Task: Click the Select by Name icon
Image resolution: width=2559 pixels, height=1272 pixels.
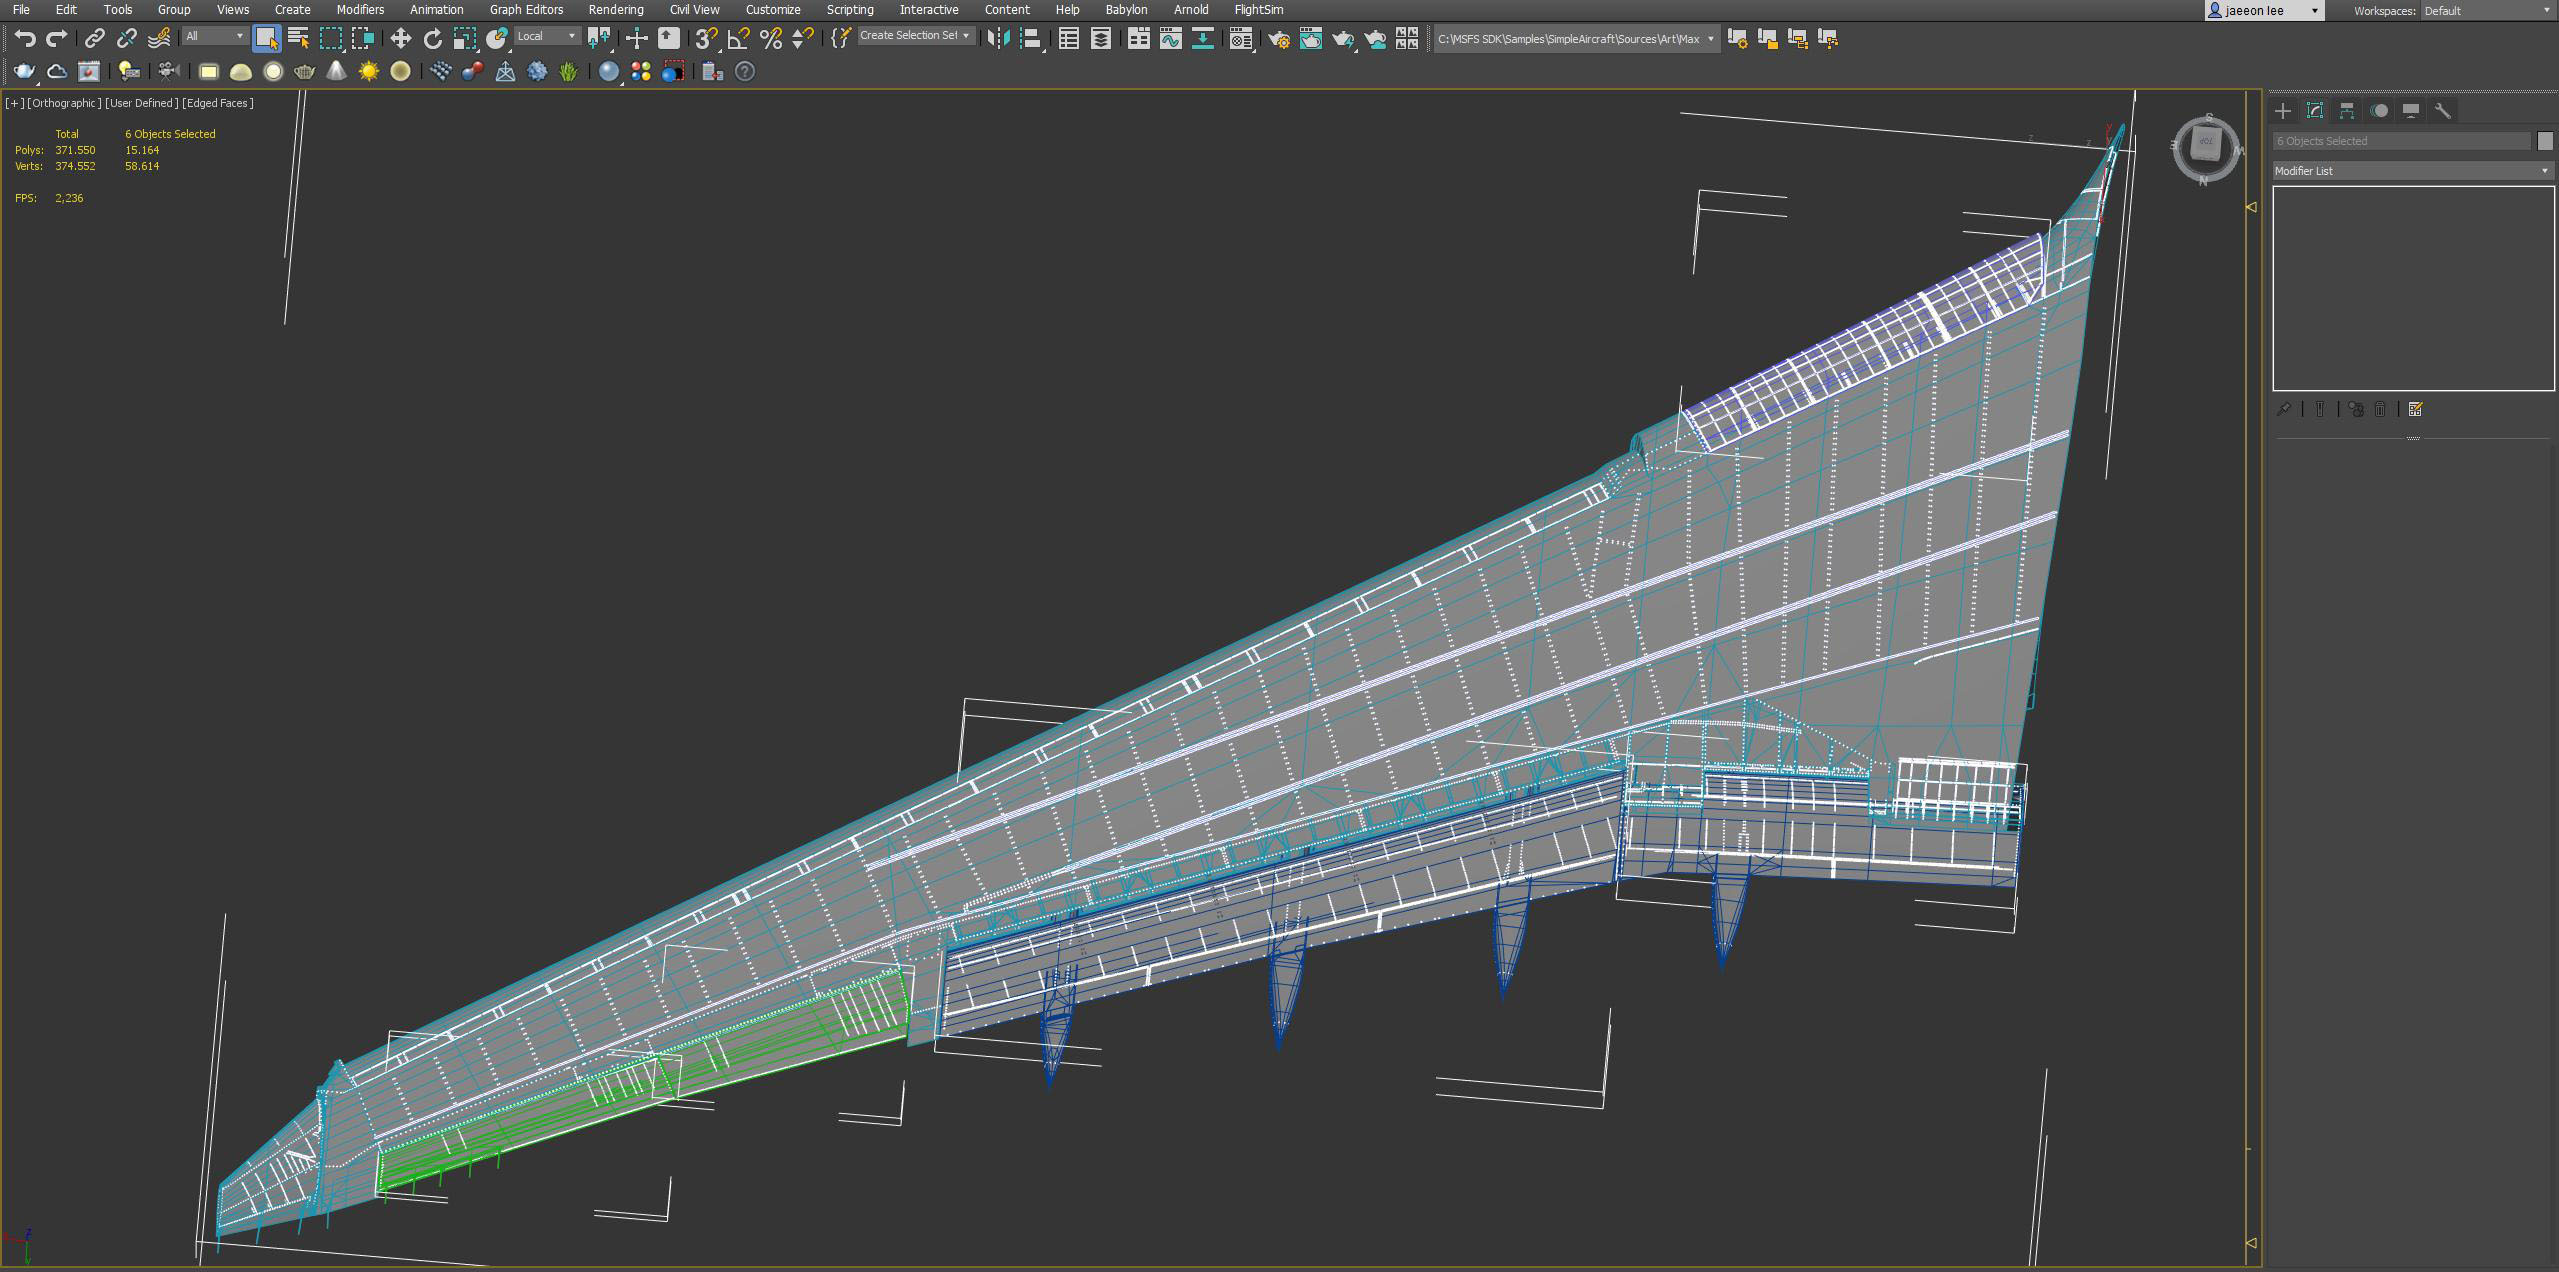Action: (298, 39)
